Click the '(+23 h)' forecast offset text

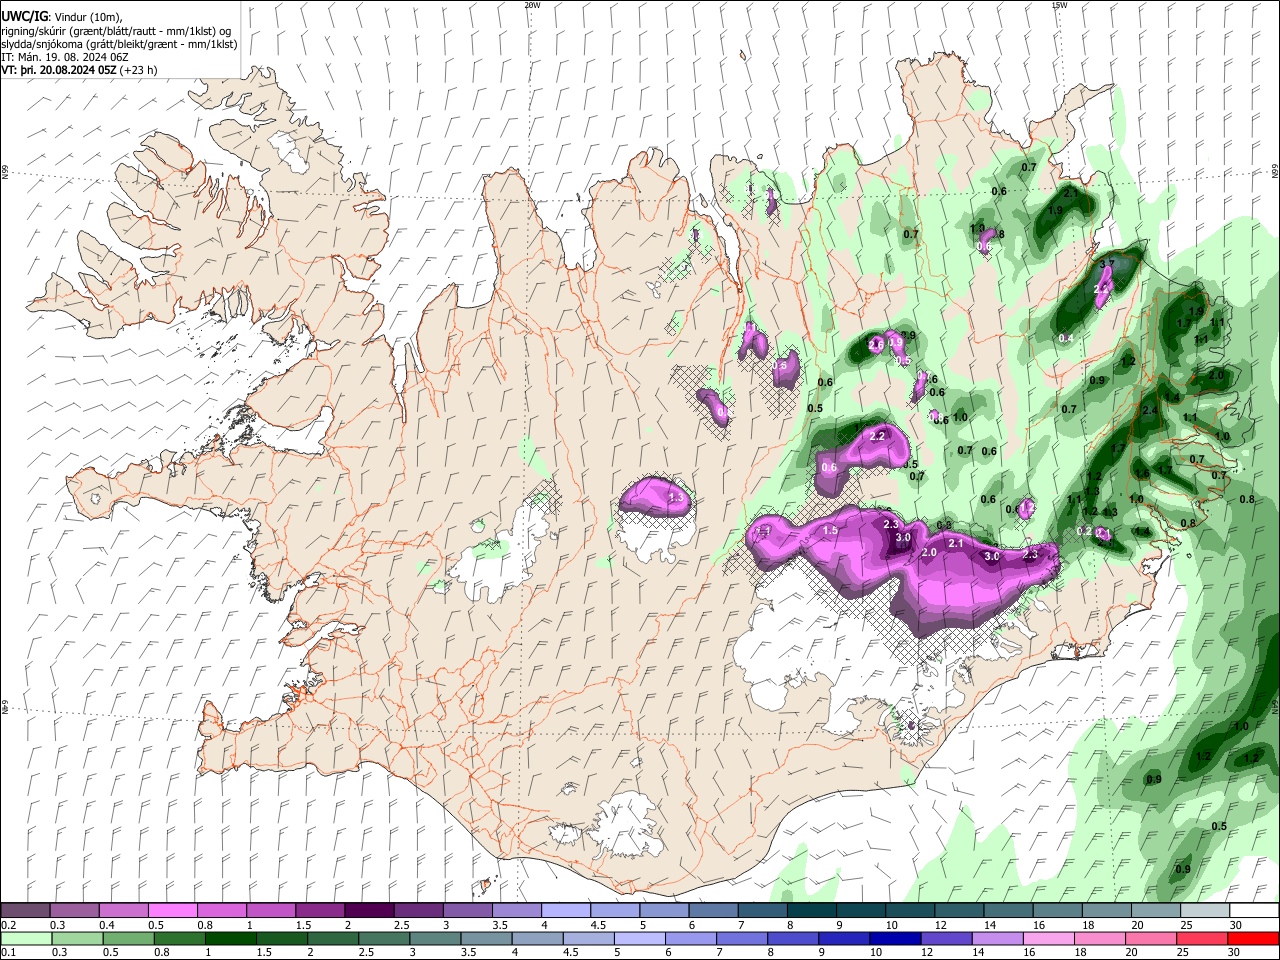click(139, 70)
